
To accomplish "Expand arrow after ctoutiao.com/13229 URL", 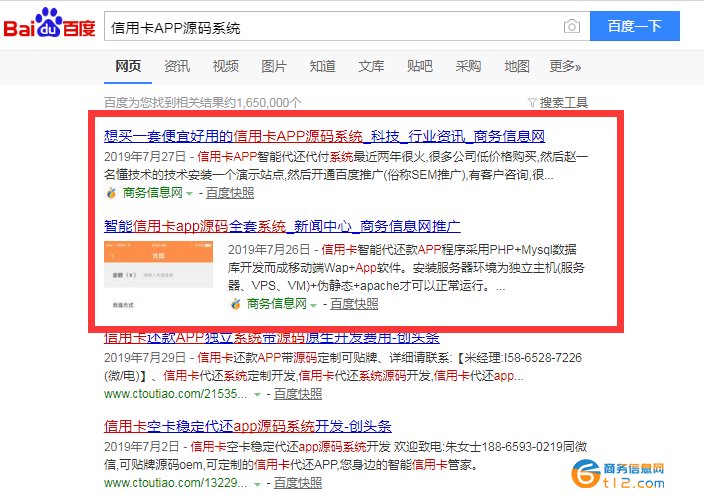I will 257,484.
